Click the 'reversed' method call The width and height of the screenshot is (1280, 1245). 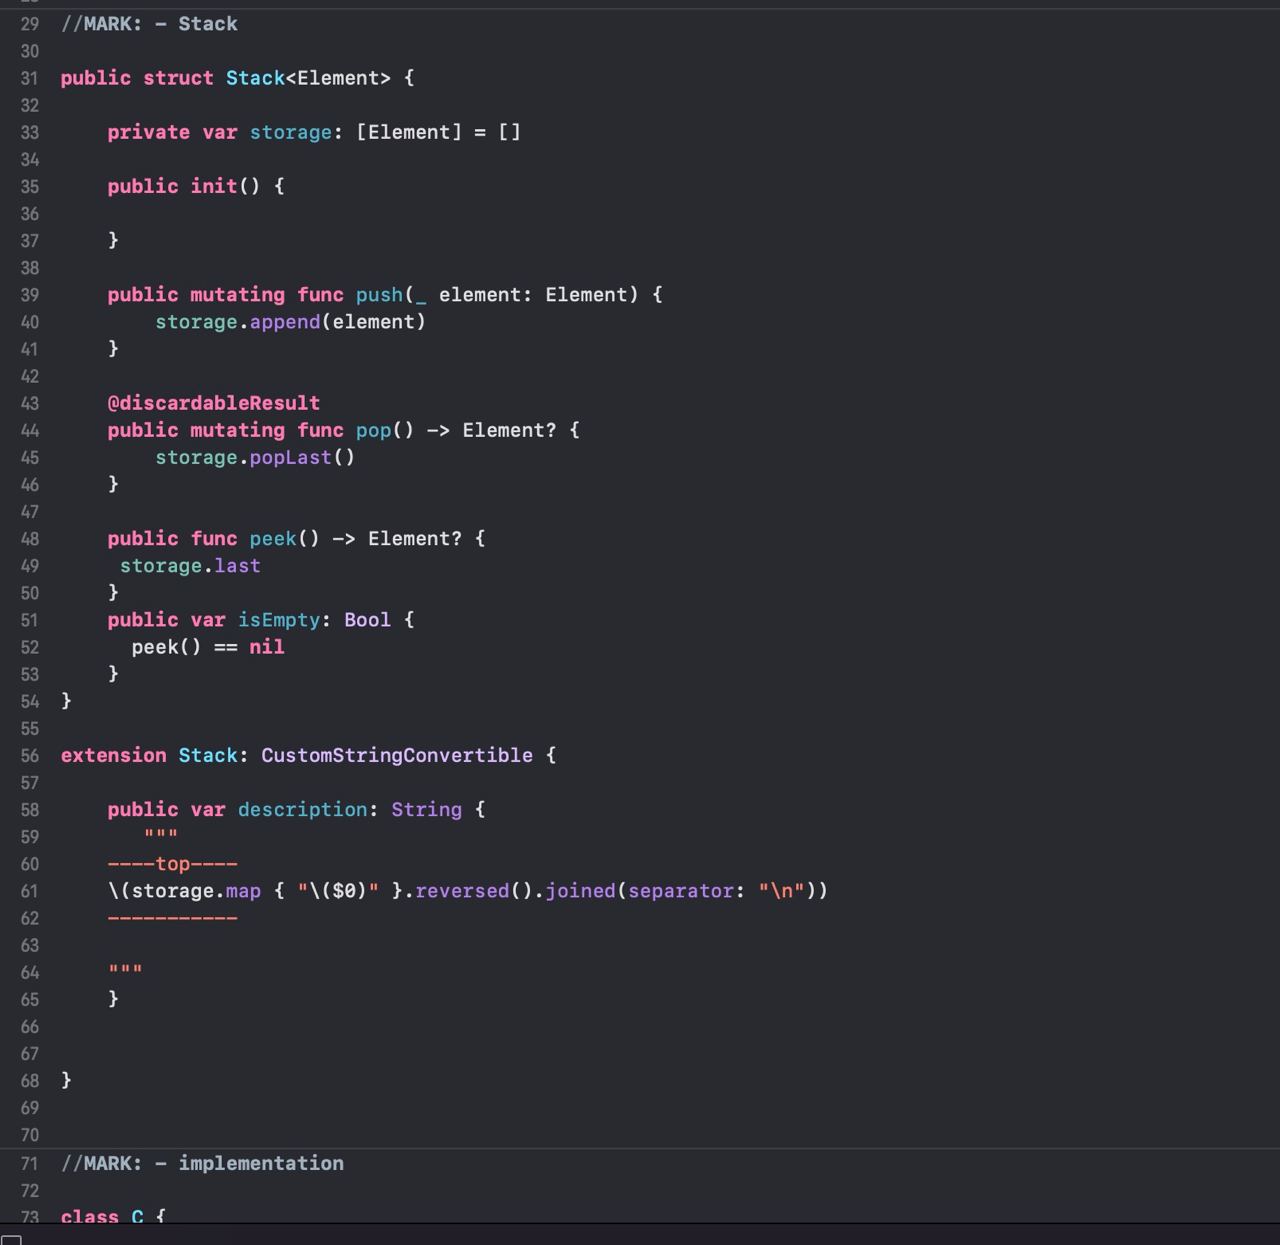(x=462, y=891)
